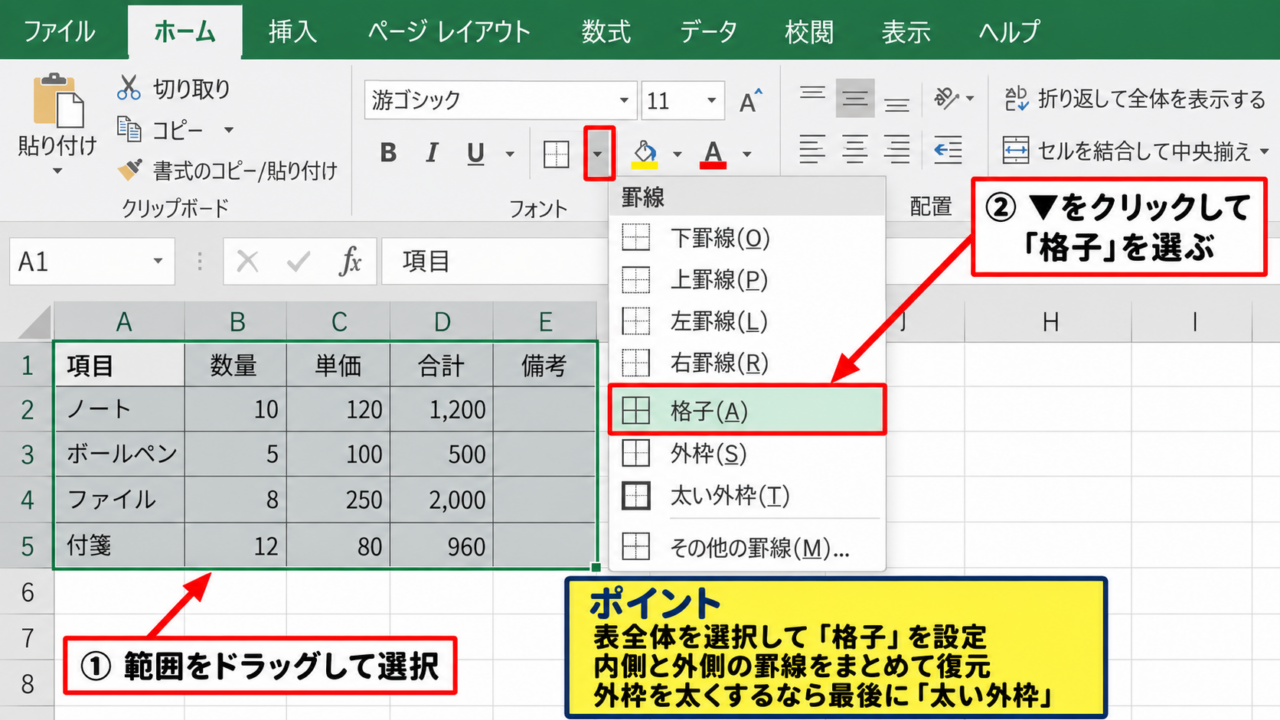1280x720 pixels.
Task: Select 右罫線(R) from border menu
Action: [x=747, y=362]
